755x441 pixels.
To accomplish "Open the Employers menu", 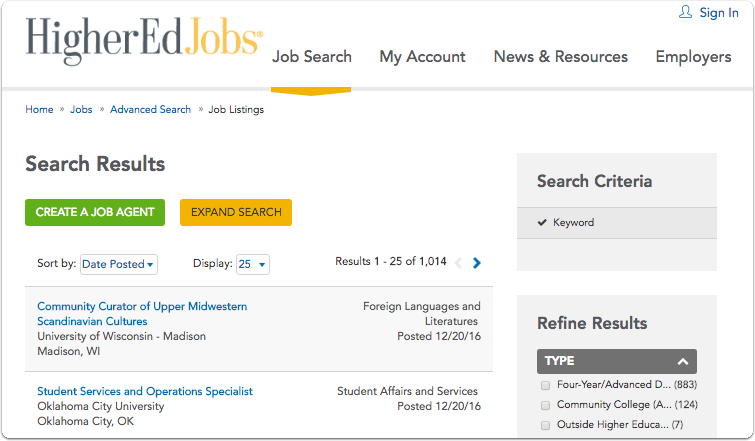I will coord(693,57).
